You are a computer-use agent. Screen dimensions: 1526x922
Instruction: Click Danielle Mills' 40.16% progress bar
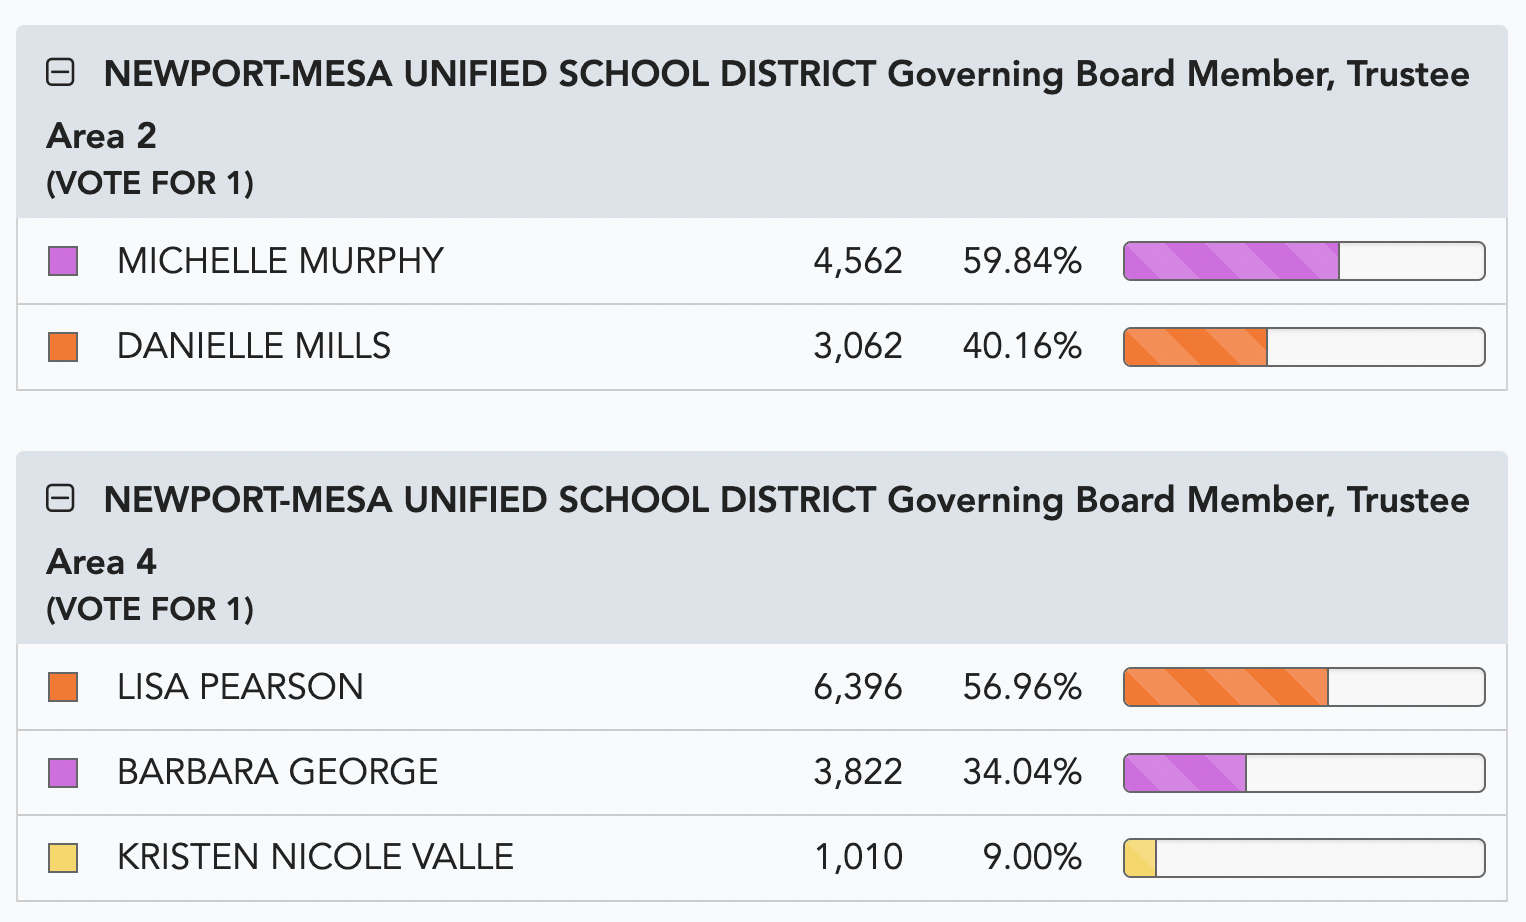pyautogui.click(x=1304, y=347)
